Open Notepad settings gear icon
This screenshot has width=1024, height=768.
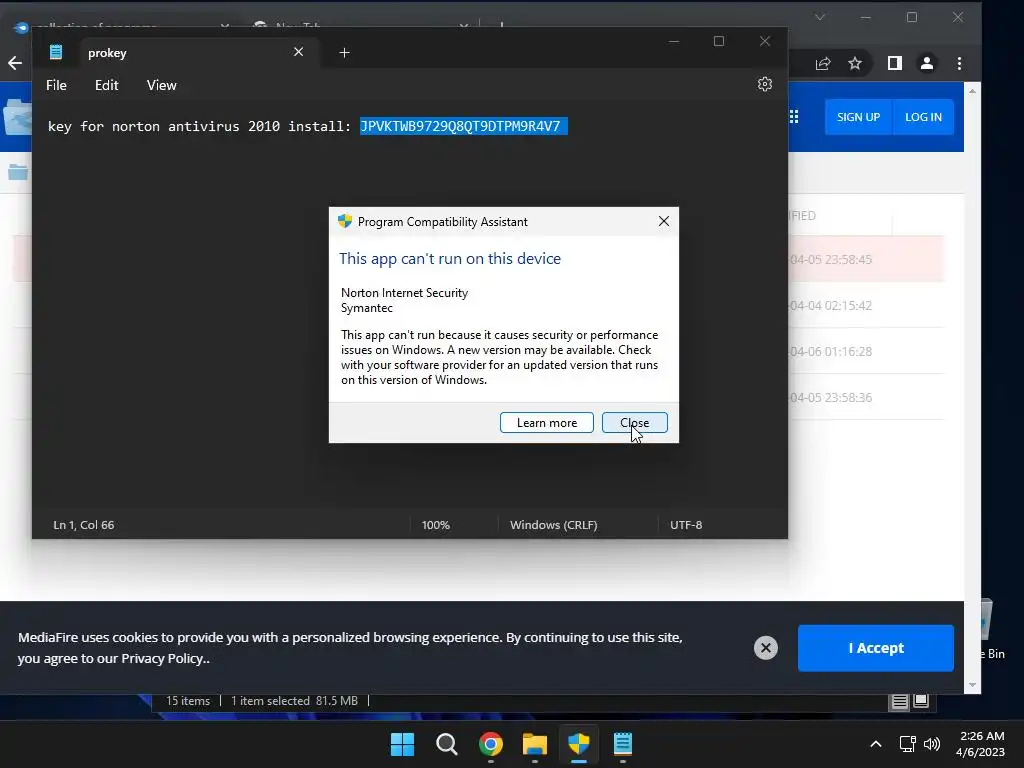coord(765,84)
